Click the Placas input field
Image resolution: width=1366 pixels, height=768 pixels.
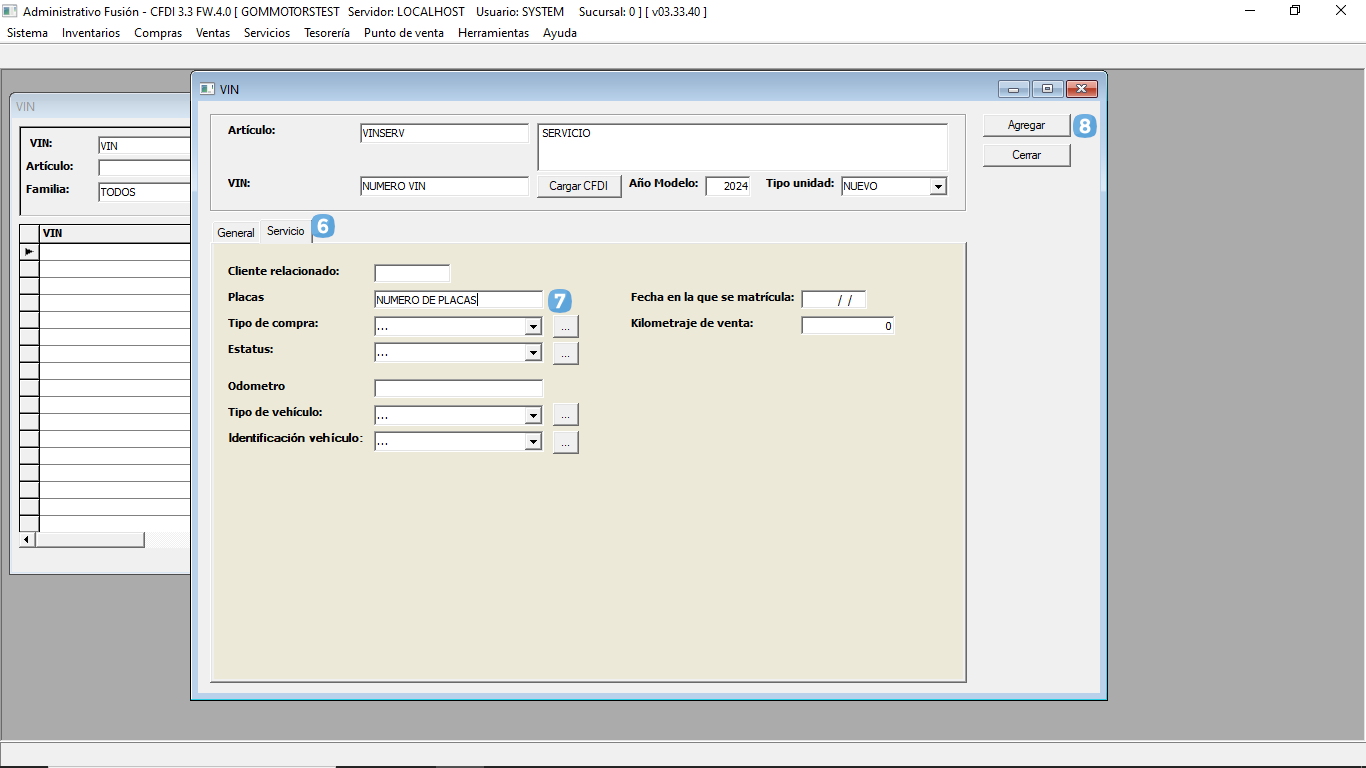(x=458, y=299)
